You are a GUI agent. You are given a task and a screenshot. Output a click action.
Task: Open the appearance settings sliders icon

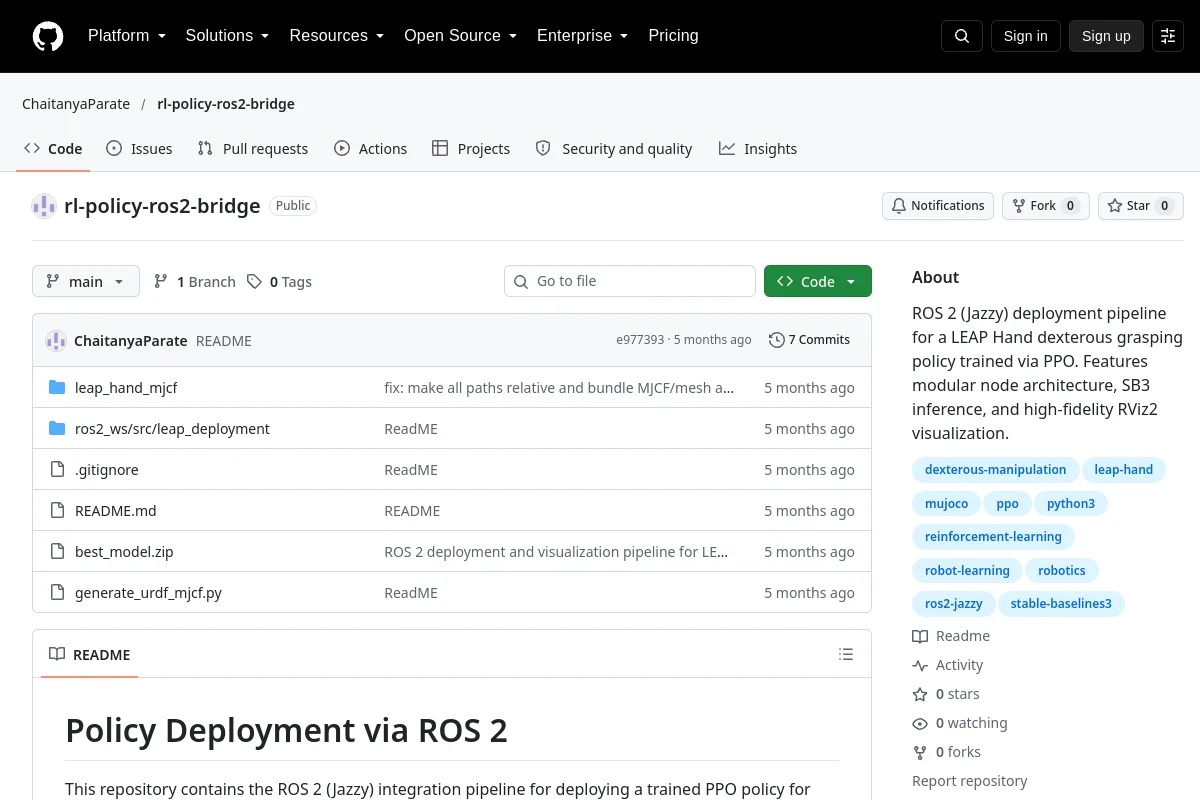(1168, 36)
